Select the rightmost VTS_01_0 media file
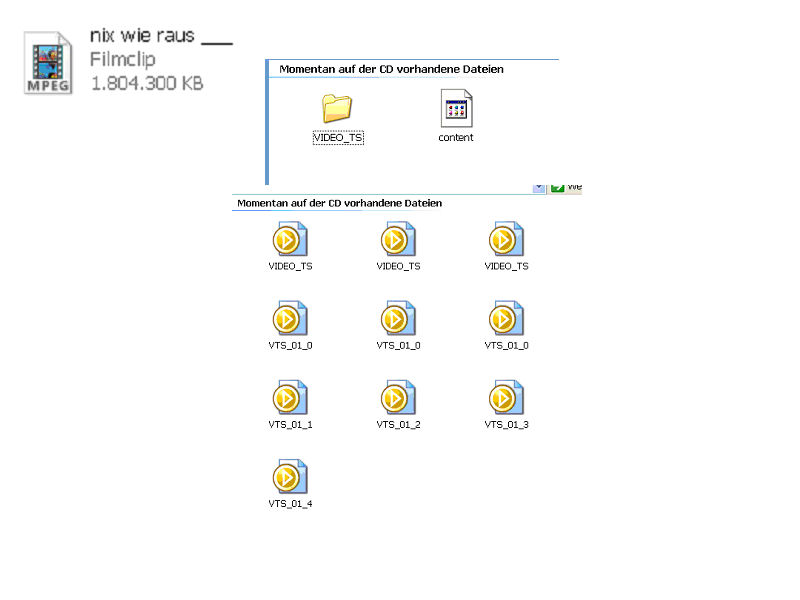Viewport: 800px width, 600px height. pyautogui.click(x=506, y=319)
